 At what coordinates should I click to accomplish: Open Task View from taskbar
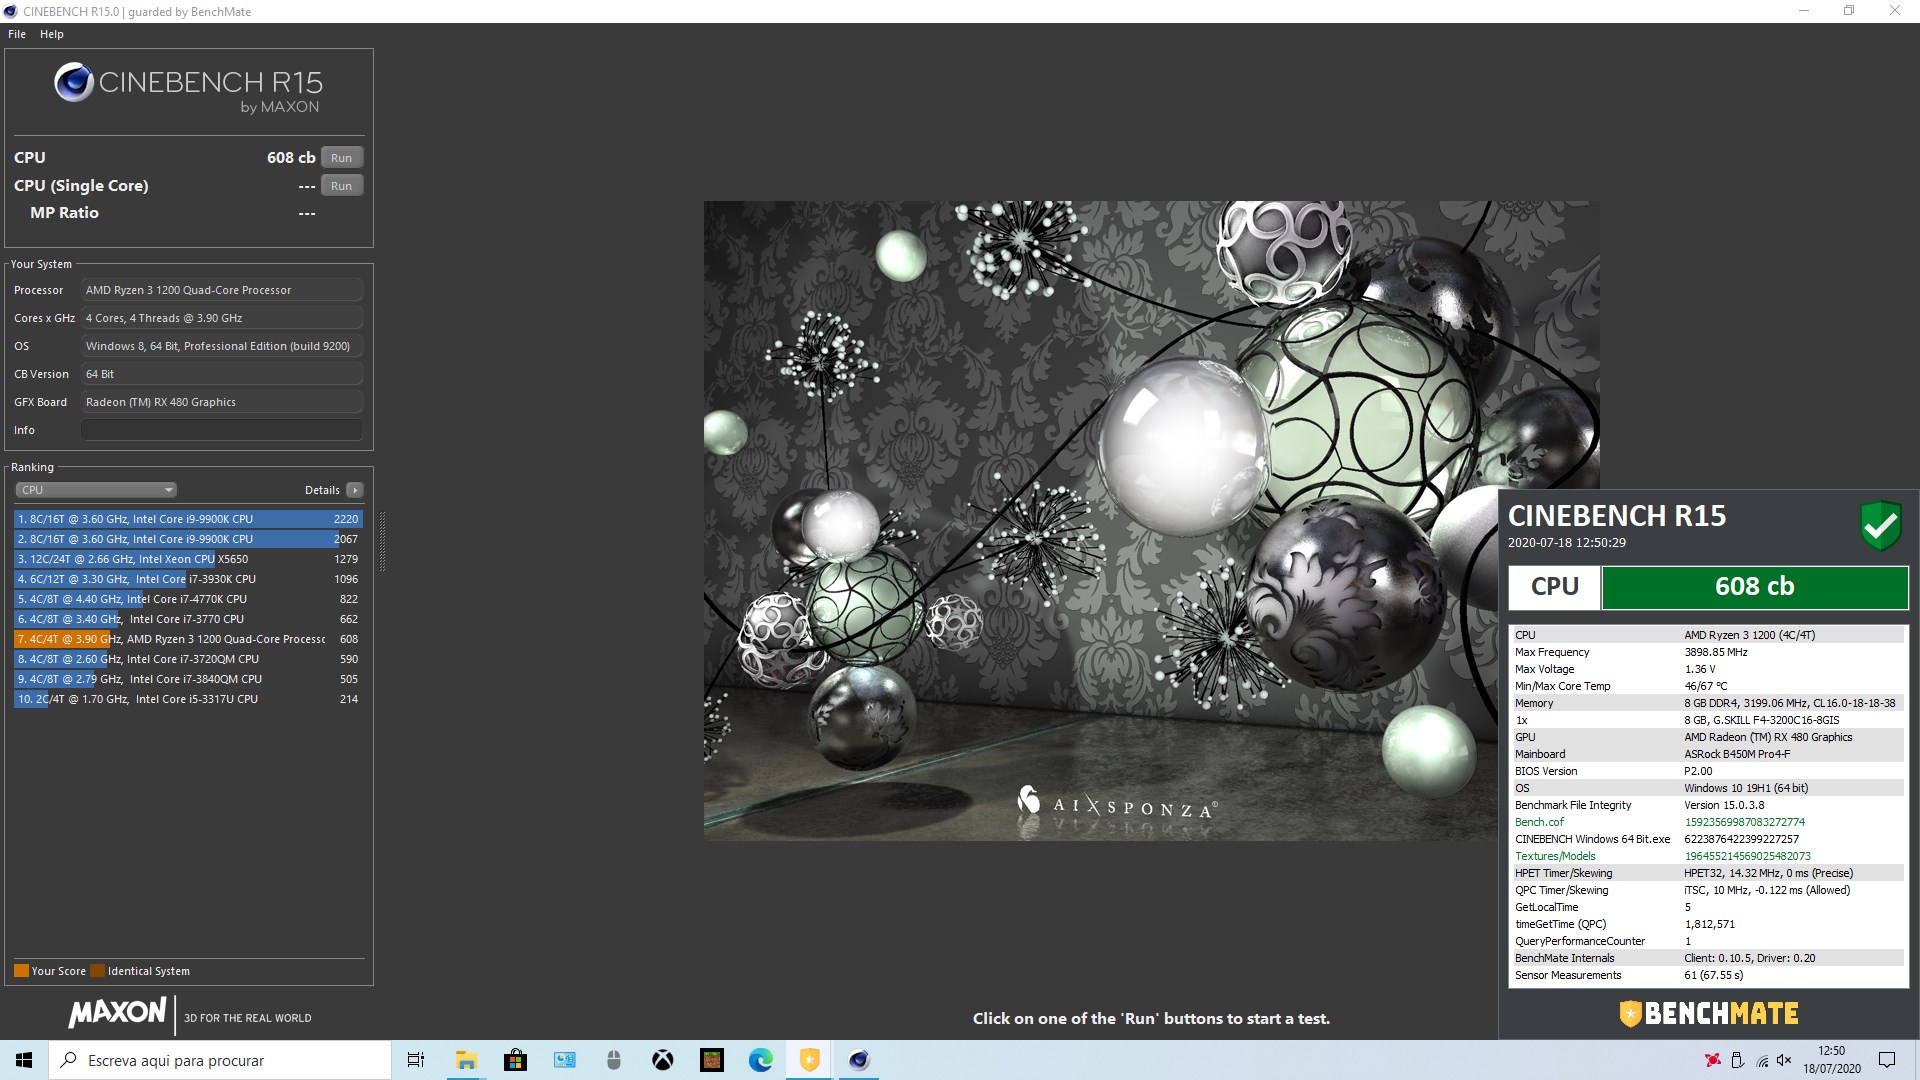point(416,1060)
